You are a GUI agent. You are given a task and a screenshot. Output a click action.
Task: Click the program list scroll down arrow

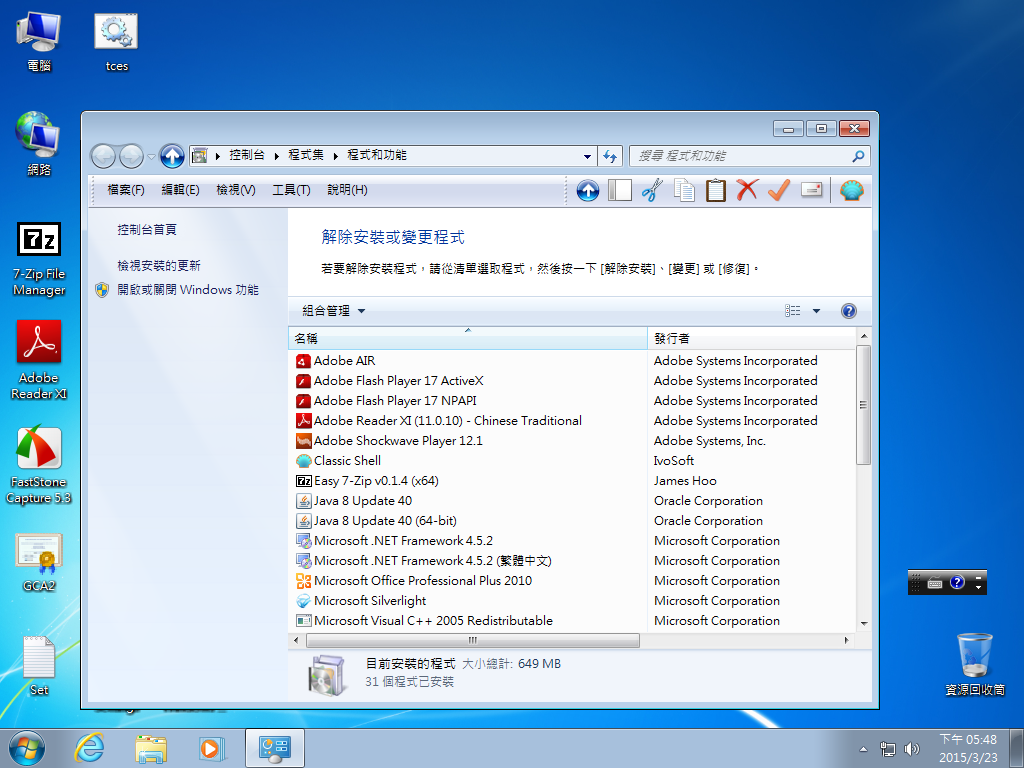863,624
